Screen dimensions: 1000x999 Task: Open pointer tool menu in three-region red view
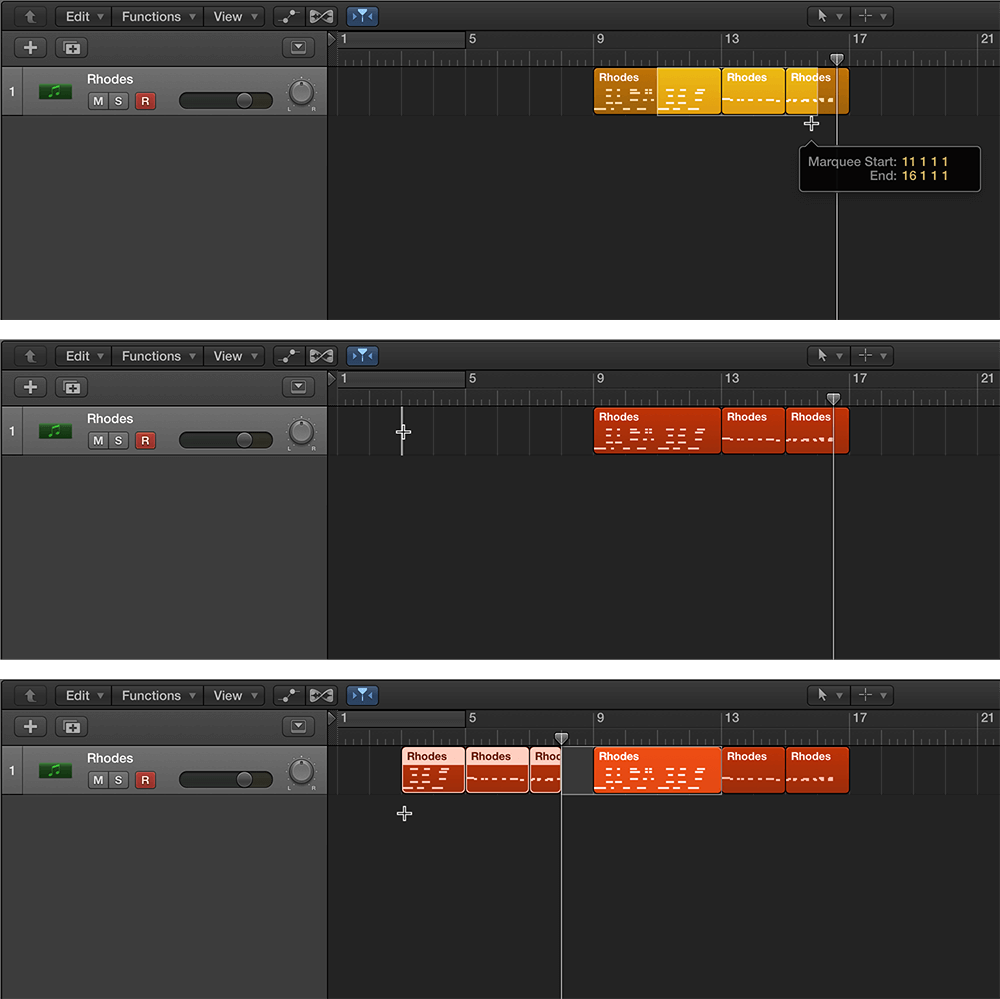829,356
